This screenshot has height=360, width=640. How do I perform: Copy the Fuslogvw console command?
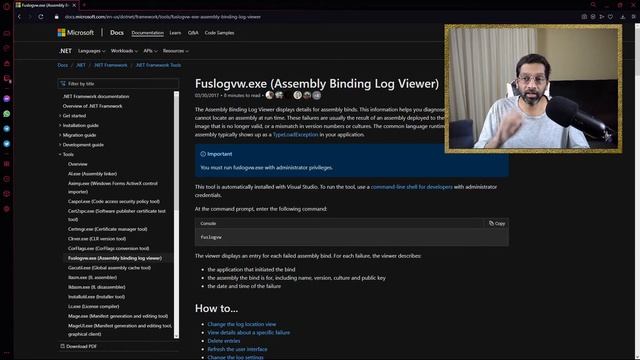click(497, 223)
